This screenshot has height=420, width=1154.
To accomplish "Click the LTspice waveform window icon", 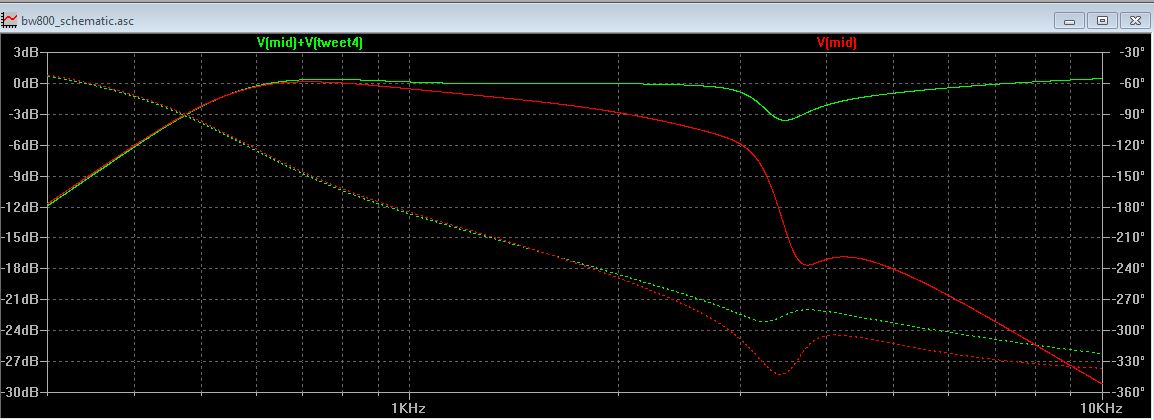I will pyautogui.click(x=10, y=21).
